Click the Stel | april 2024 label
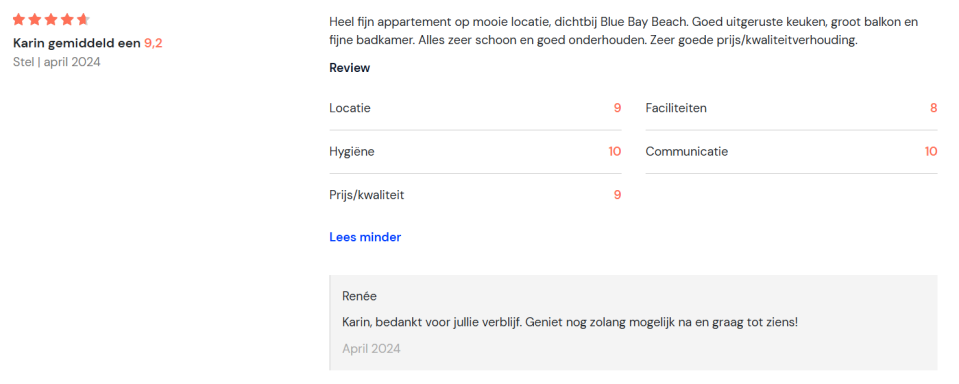This screenshot has width=959, height=384. pyautogui.click(x=56, y=62)
